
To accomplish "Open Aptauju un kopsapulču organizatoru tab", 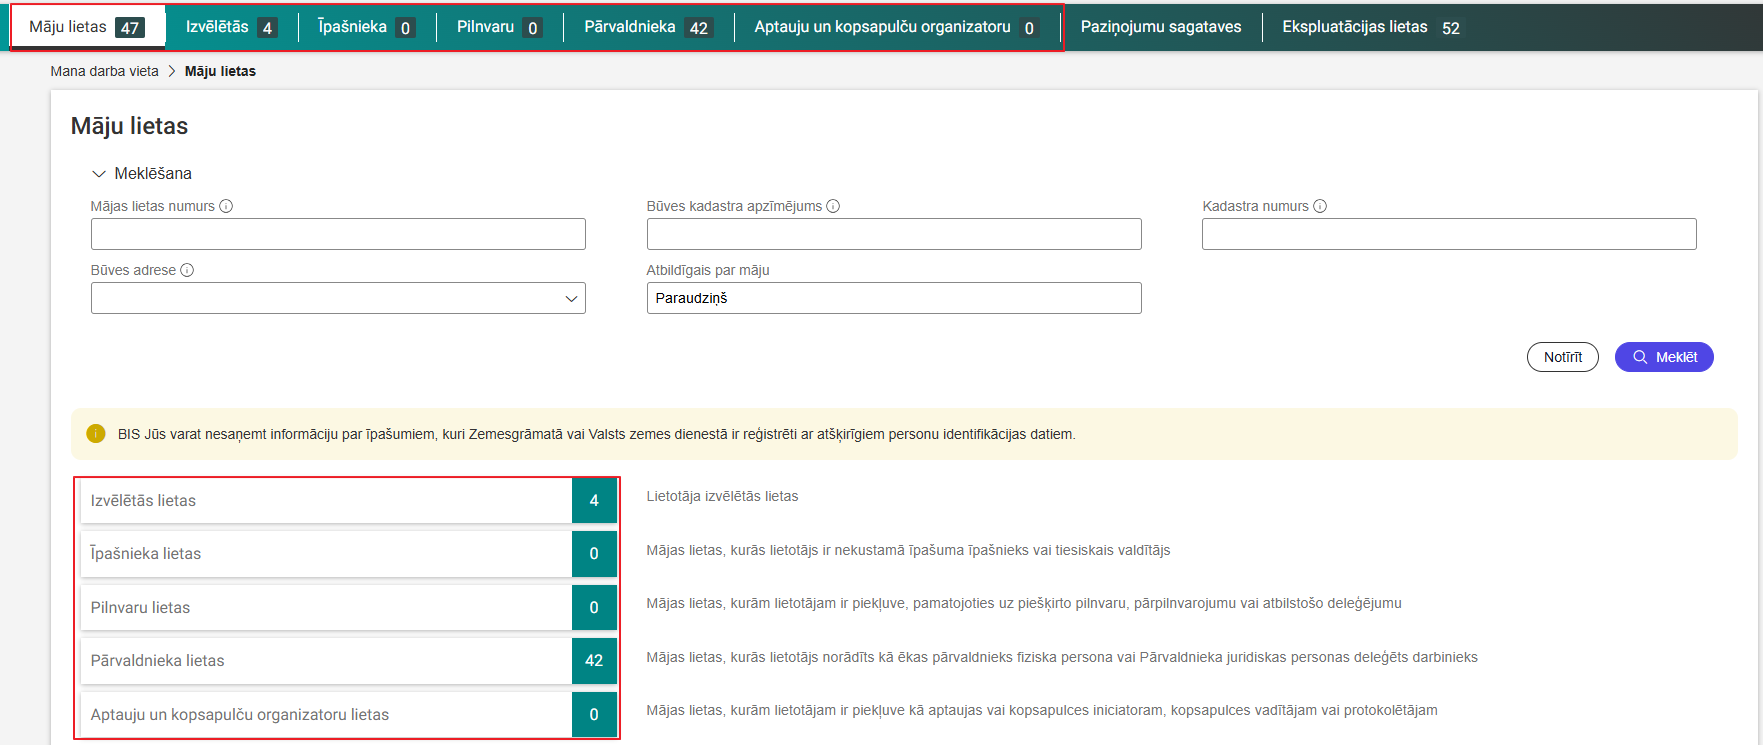I will click(895, 27).
